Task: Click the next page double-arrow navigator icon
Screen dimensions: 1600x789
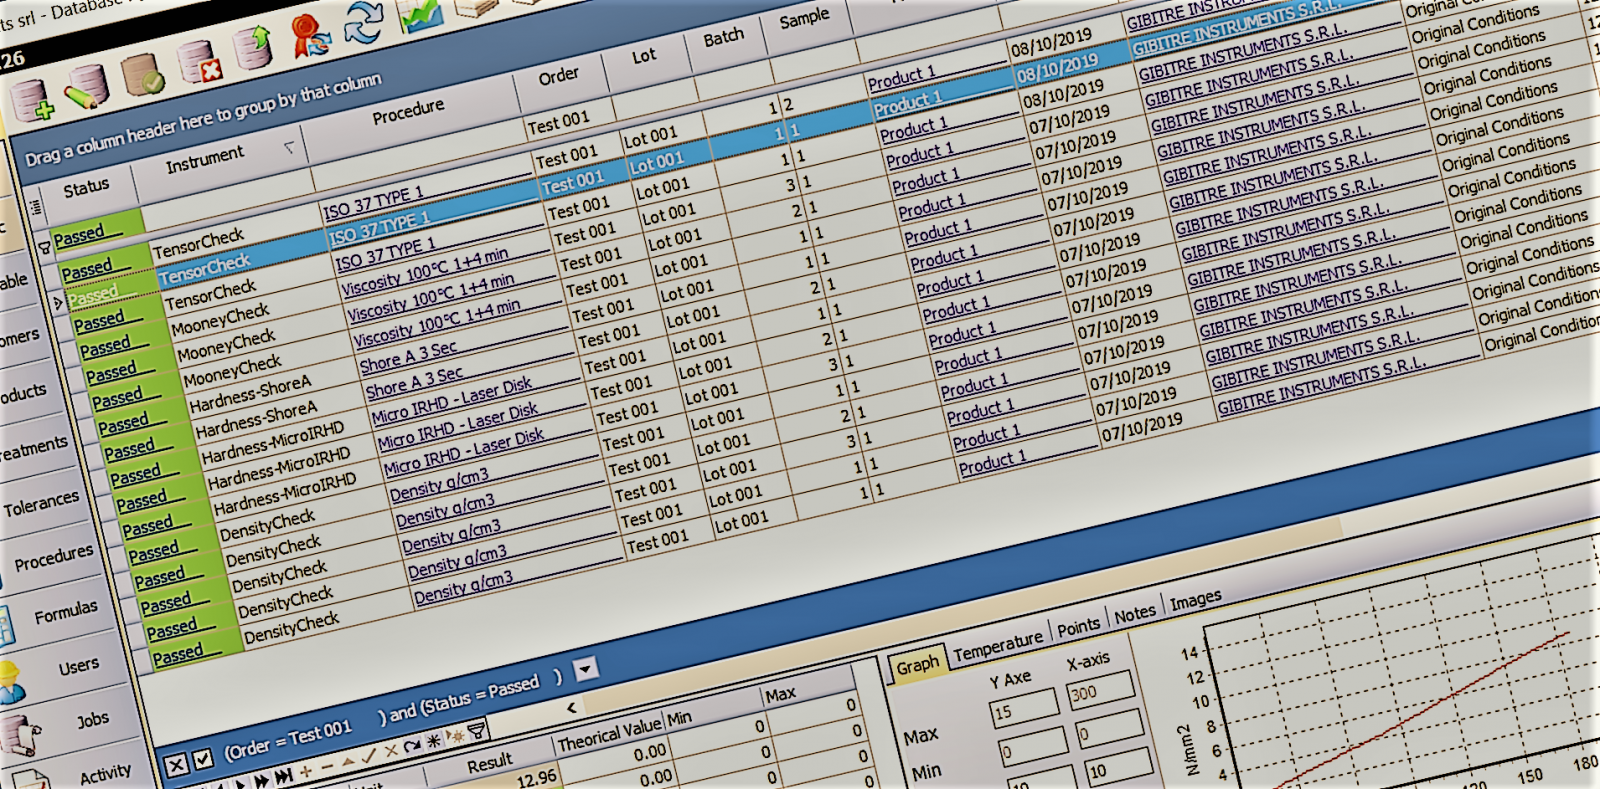Action: pos(262,780)
